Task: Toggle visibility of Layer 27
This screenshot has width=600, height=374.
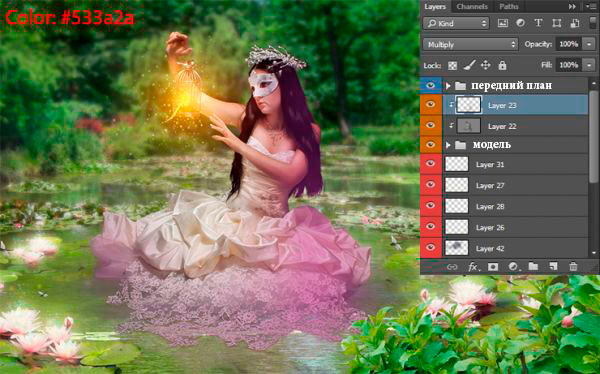Action: 430,185
